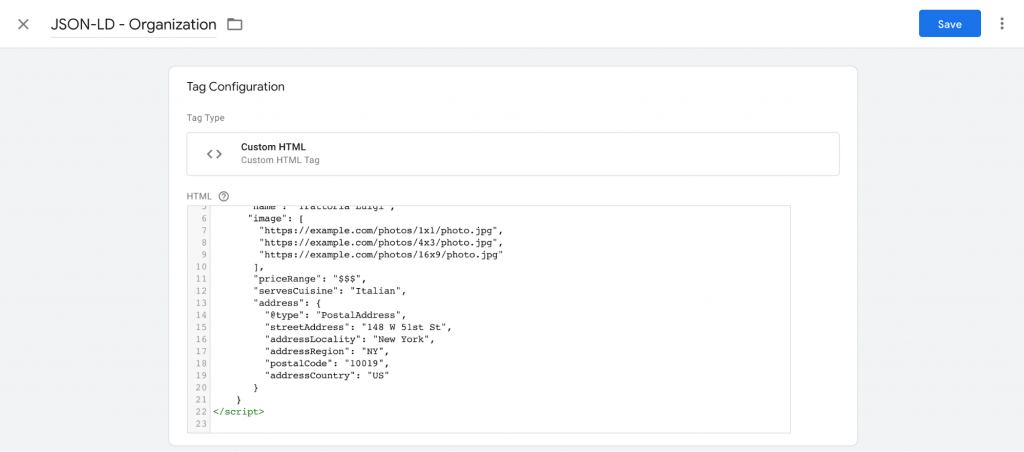Click line number 13 in the gutter
Screen dimensions: 1024x452
[x=201, y=303]
